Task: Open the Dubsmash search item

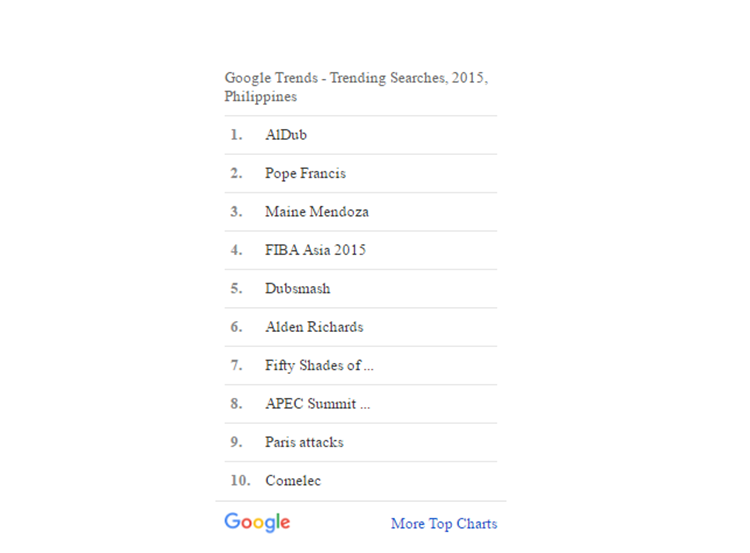Action: click(x=297, y=288)
